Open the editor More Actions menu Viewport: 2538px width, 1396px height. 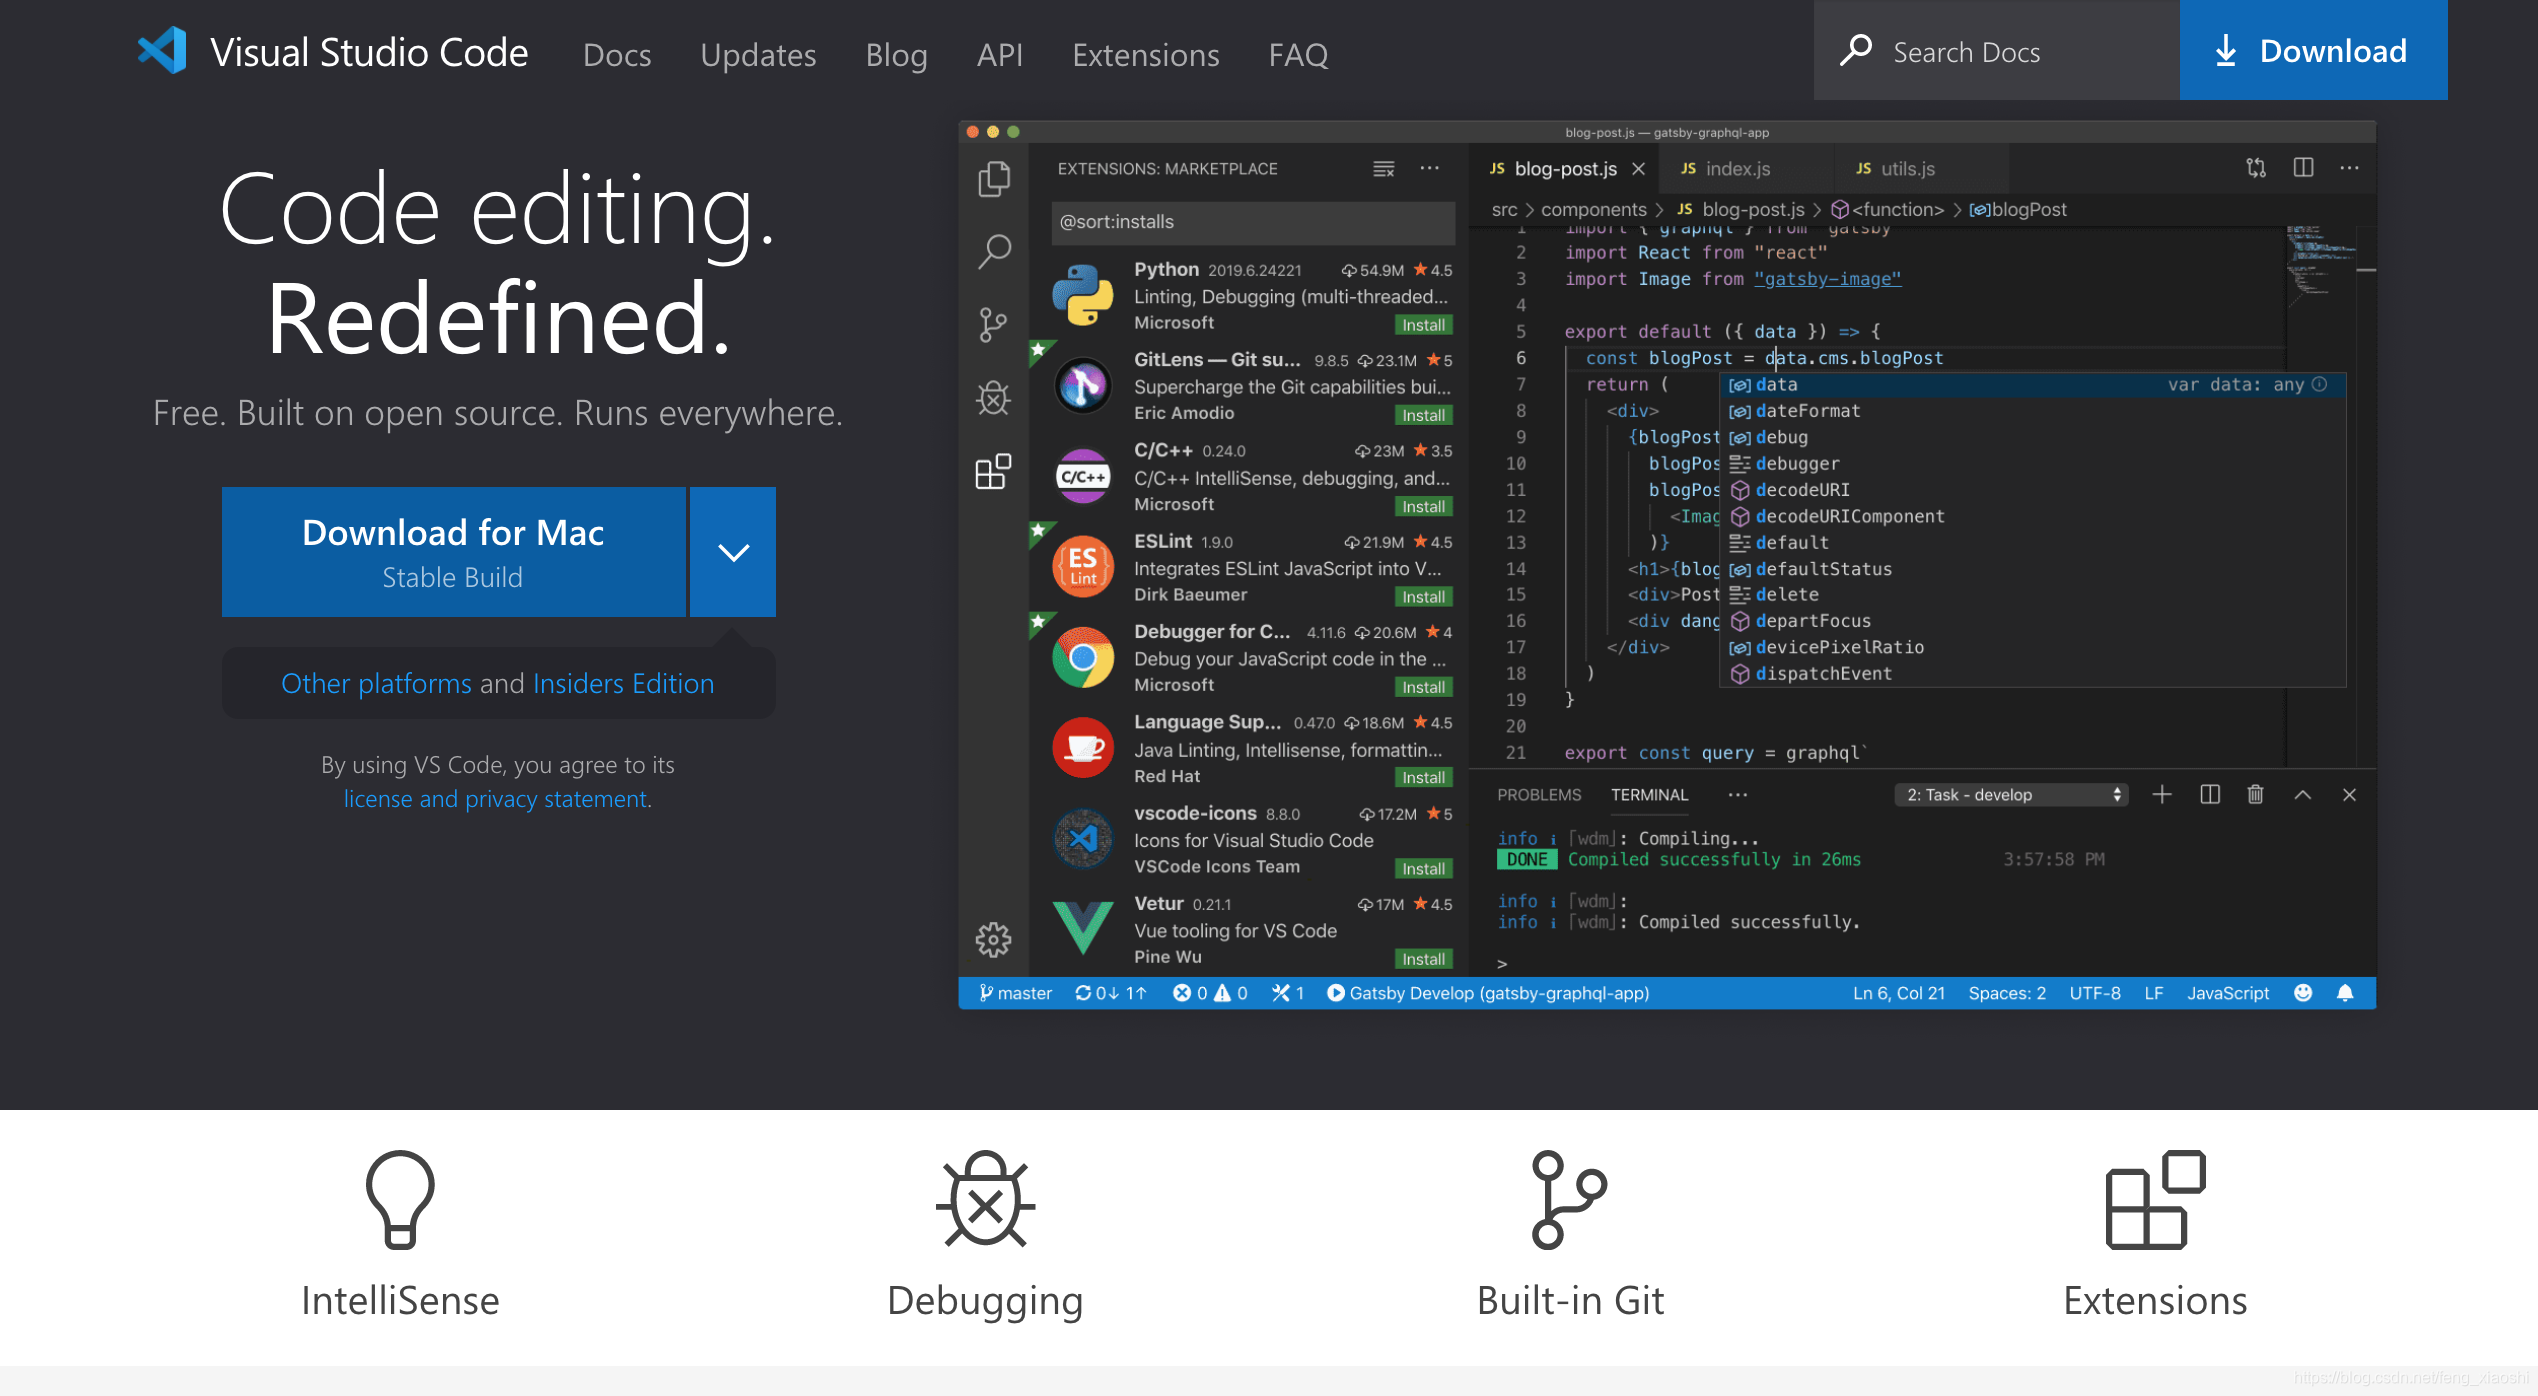click(2350, 168)
